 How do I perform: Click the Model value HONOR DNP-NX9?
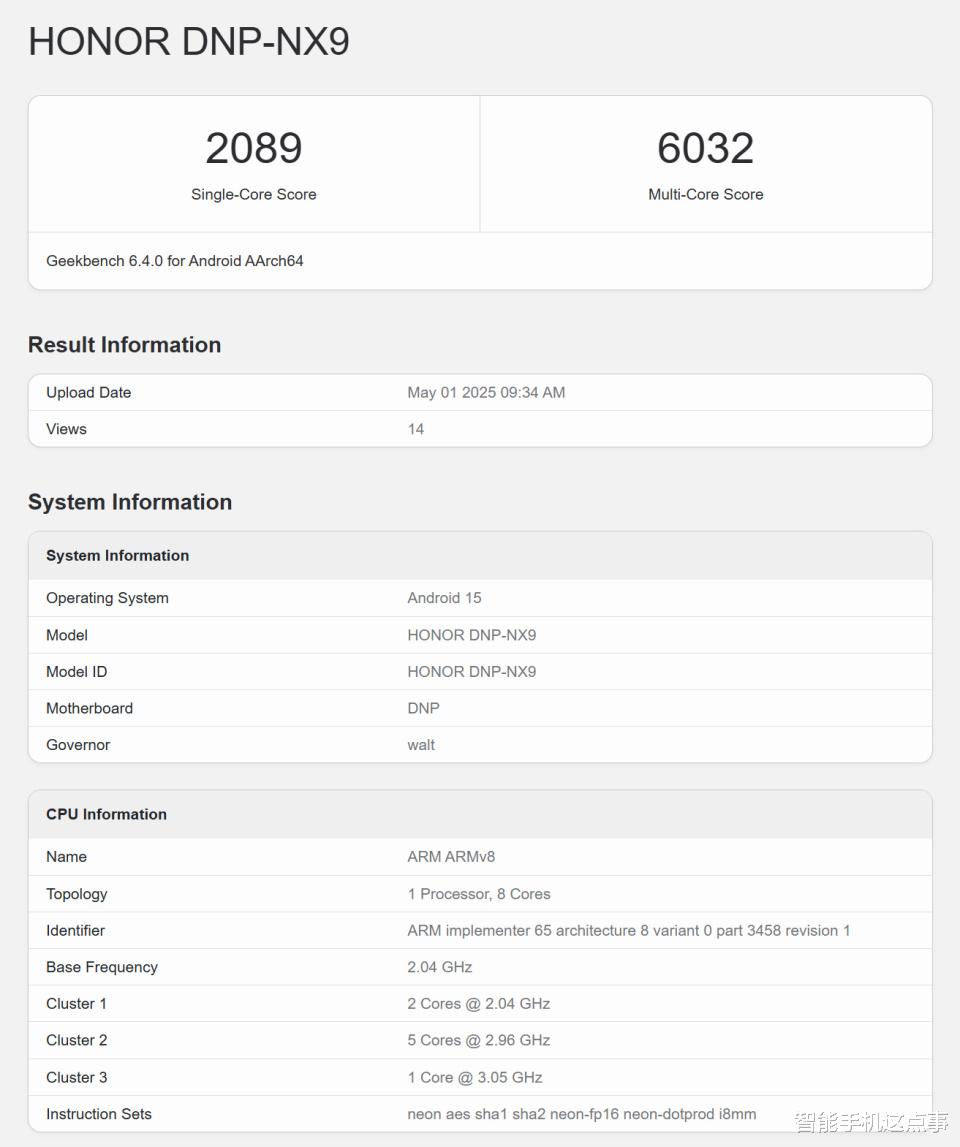[x=471, y=635]
